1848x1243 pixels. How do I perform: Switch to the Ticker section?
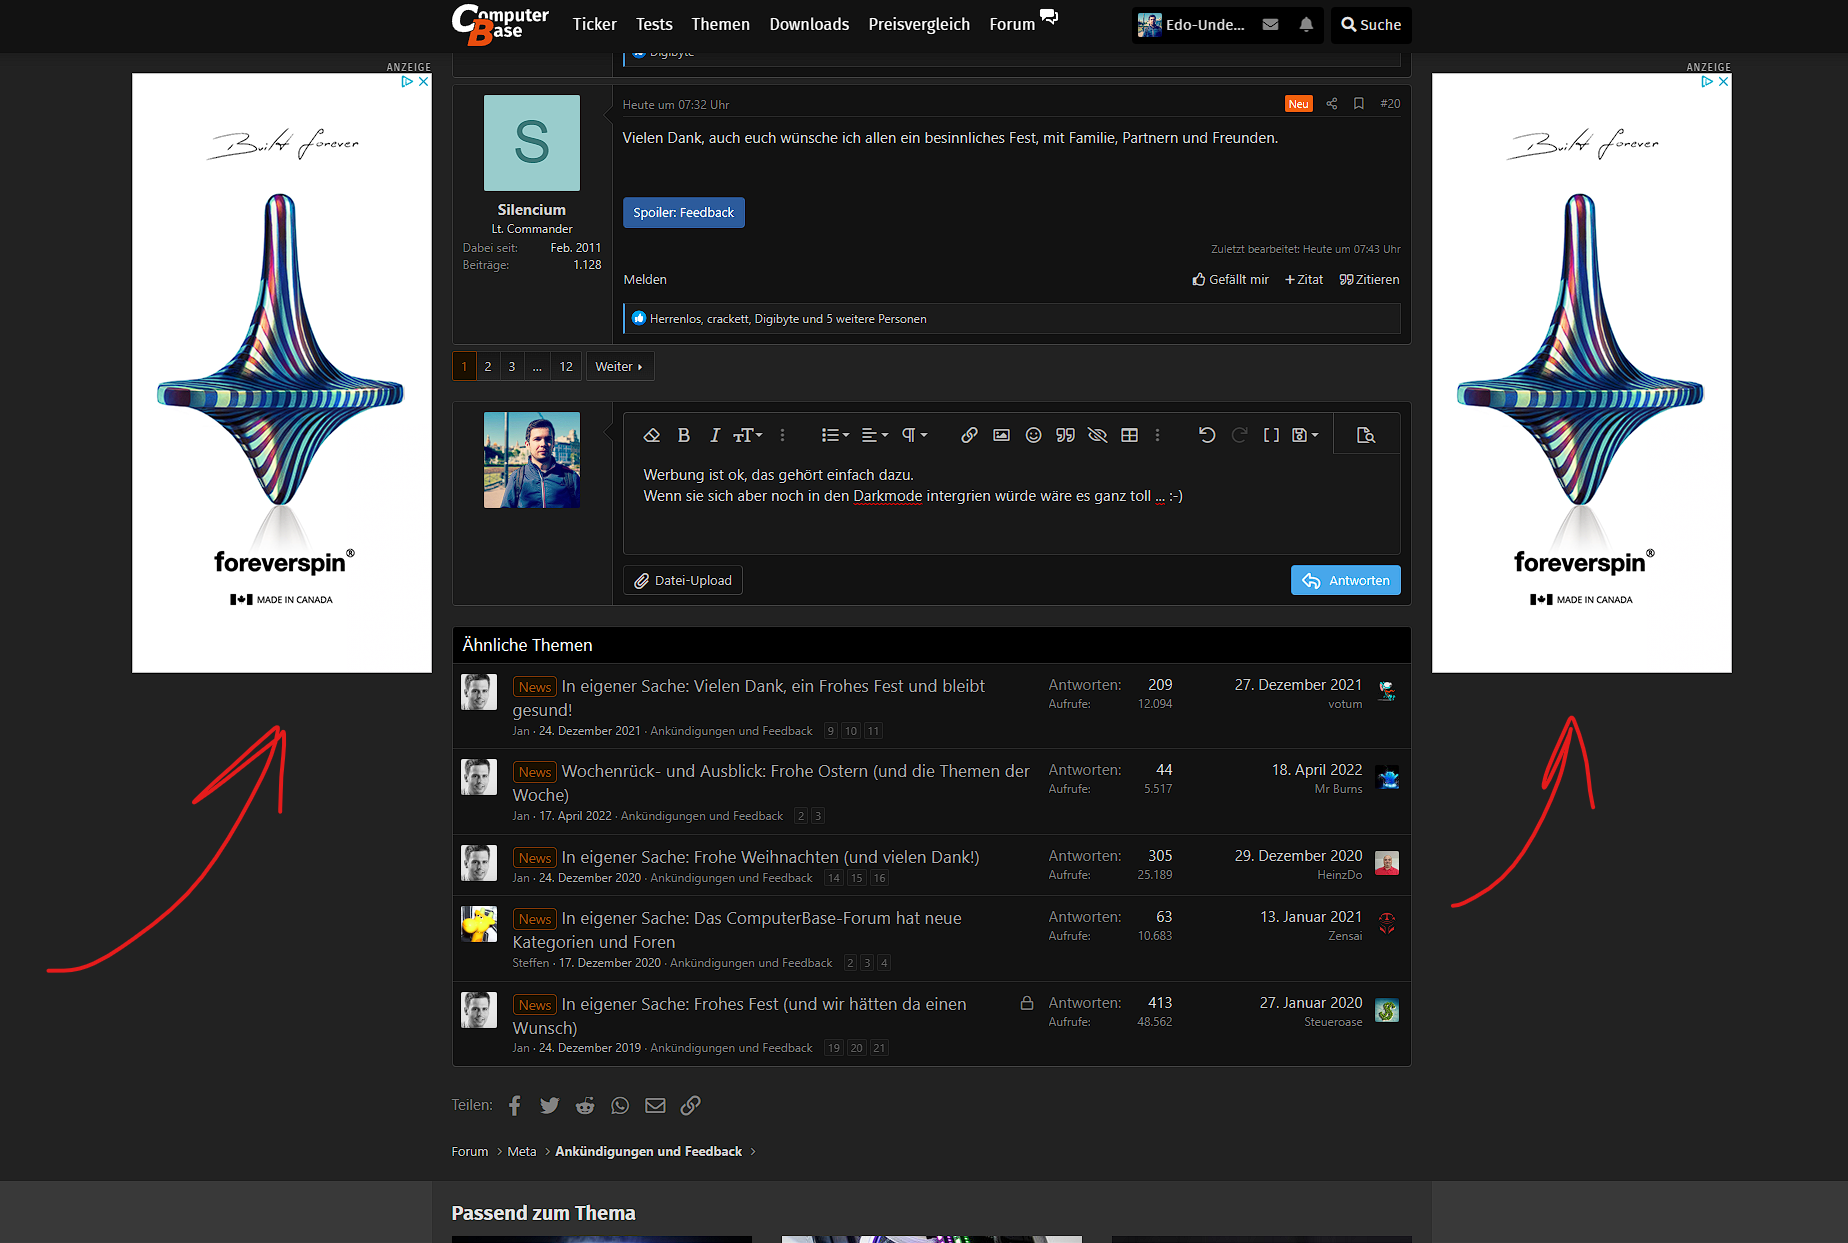coord(594,24)
